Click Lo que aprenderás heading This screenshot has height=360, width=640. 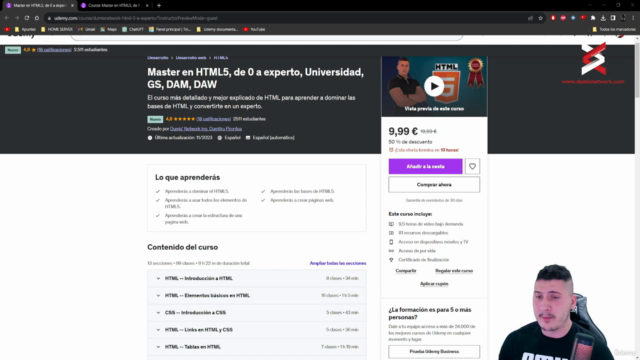pos(187,178)
